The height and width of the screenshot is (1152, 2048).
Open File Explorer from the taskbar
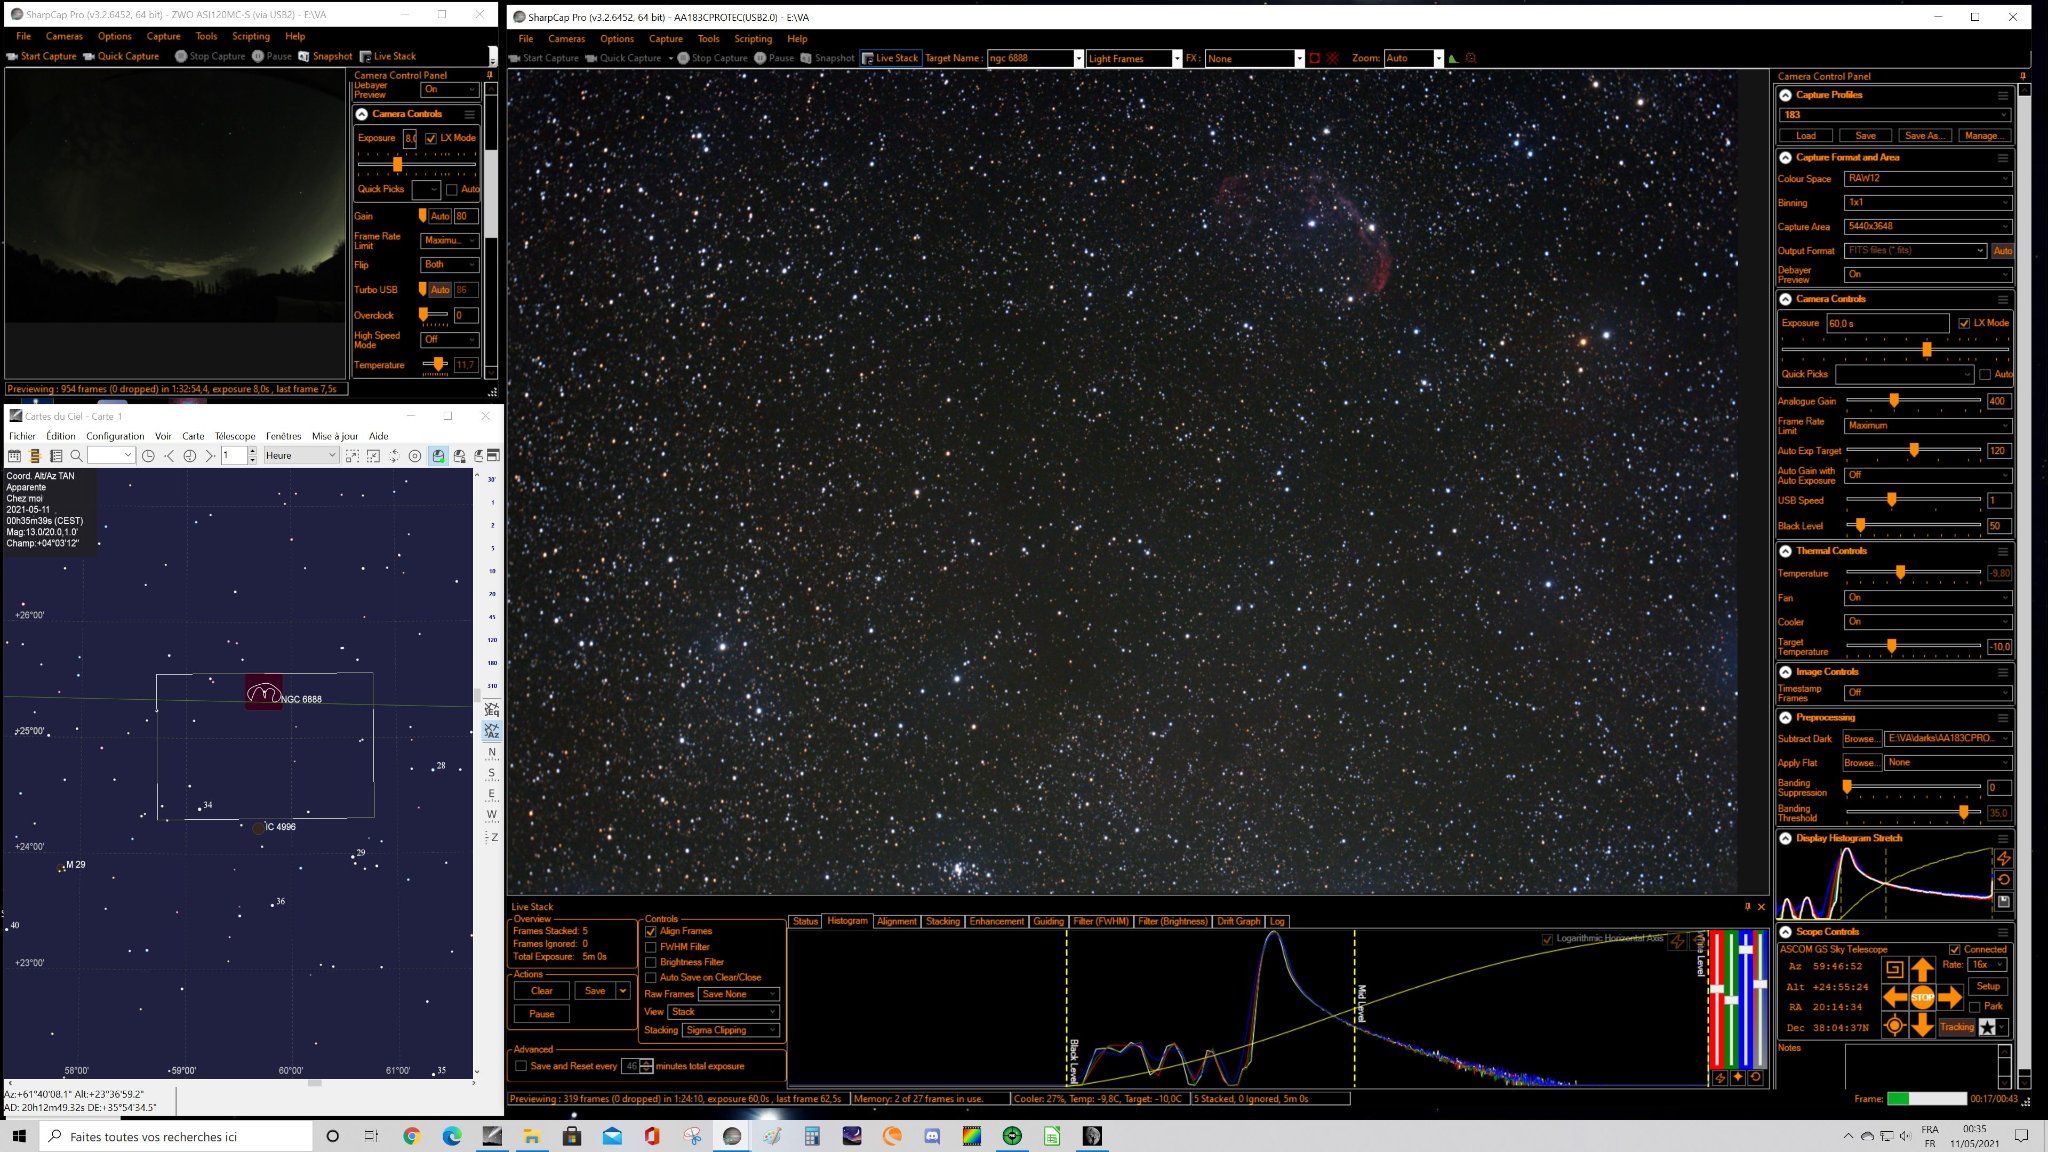pyautogui.click(x=531, y=1136)
